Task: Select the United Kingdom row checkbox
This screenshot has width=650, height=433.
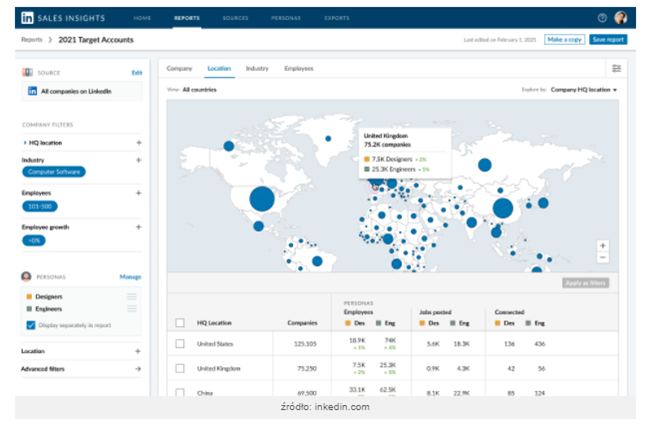Action: pos(180,368)
